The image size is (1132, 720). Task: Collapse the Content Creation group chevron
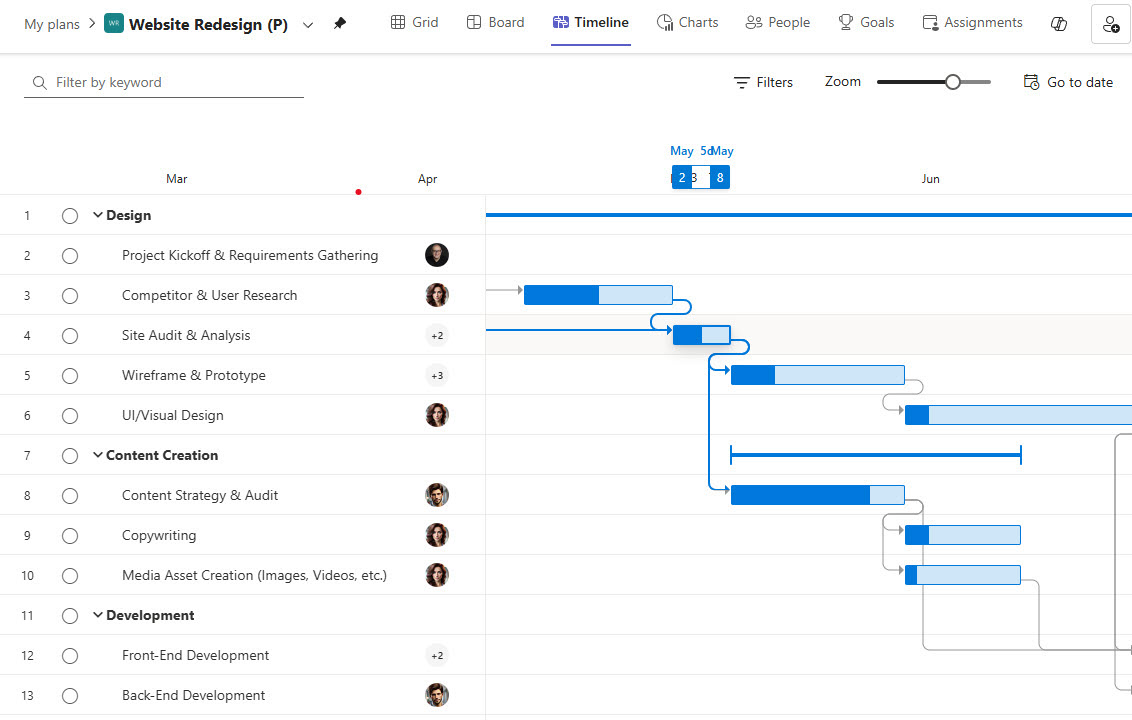[x=97, y=455]
